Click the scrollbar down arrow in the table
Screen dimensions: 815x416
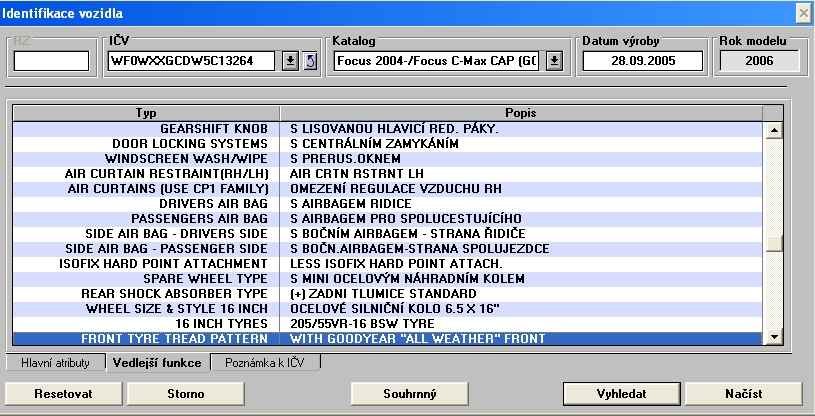pyautogui.click(x=773, y=338)
